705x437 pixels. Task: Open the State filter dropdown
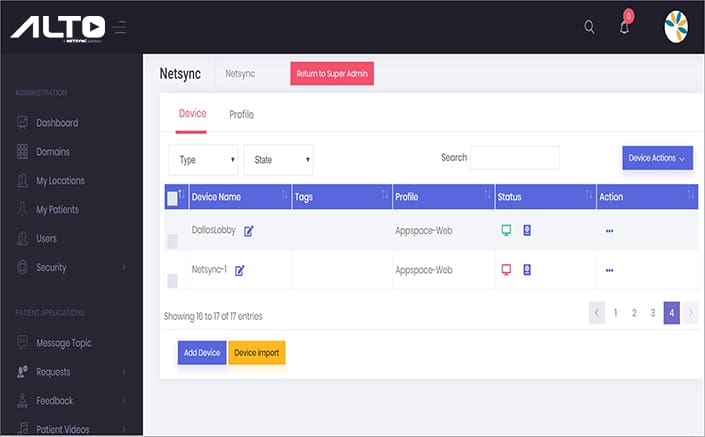click(278, 160)
